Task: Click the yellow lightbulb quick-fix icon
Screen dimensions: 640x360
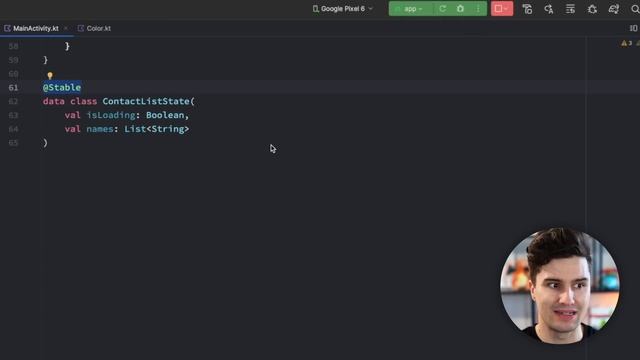Action: click(x=50, y=76)
